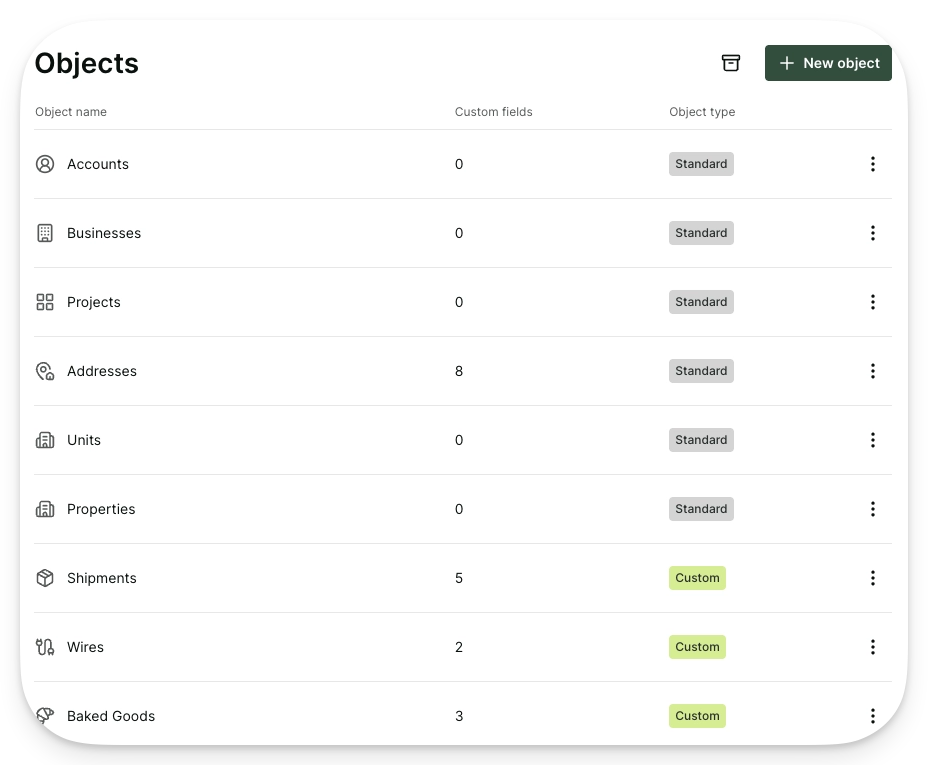Image resolution: width=928 pixels, height=765 pixels.
Task: Click custom fields count 0 for Accounts
Action: tap(459, 164)
